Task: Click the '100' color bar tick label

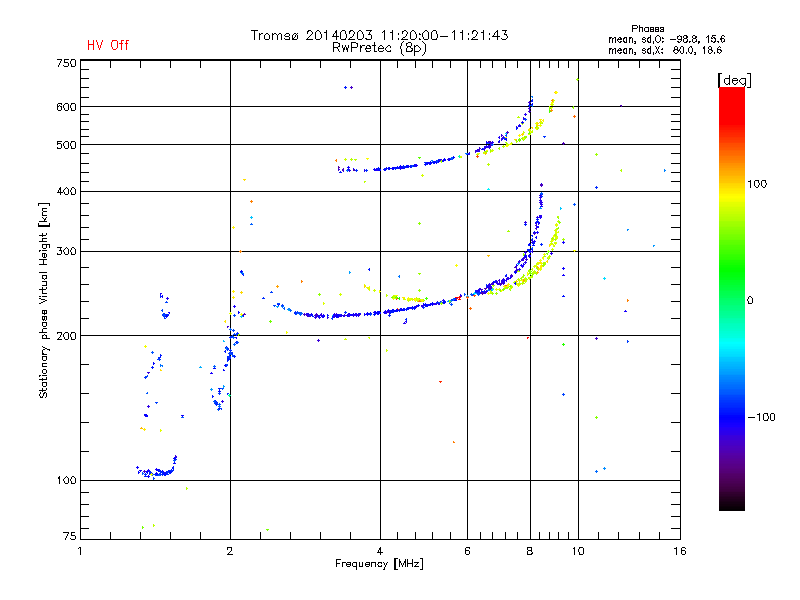Action: click(x=757, y=184)
